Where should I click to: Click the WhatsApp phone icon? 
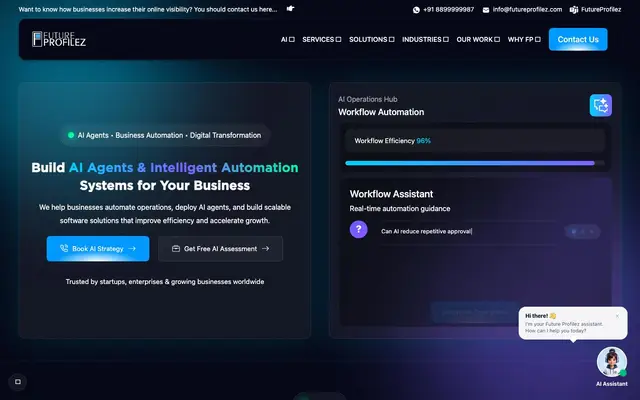pyautogui.click(x=416, y=10)
